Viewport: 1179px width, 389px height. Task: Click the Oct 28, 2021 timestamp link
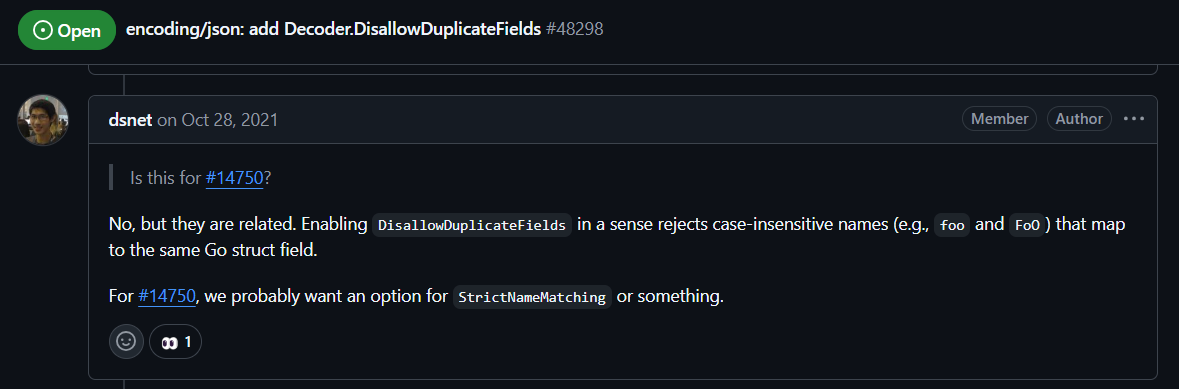230,119
